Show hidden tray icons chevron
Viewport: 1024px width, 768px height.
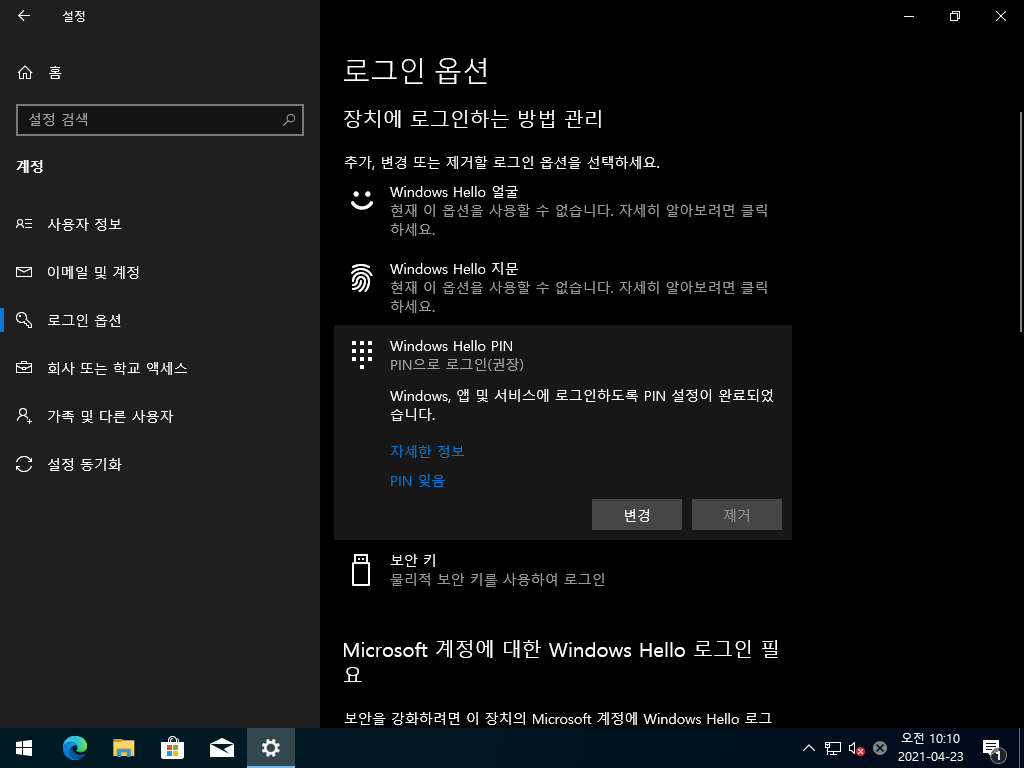[808, 748]
